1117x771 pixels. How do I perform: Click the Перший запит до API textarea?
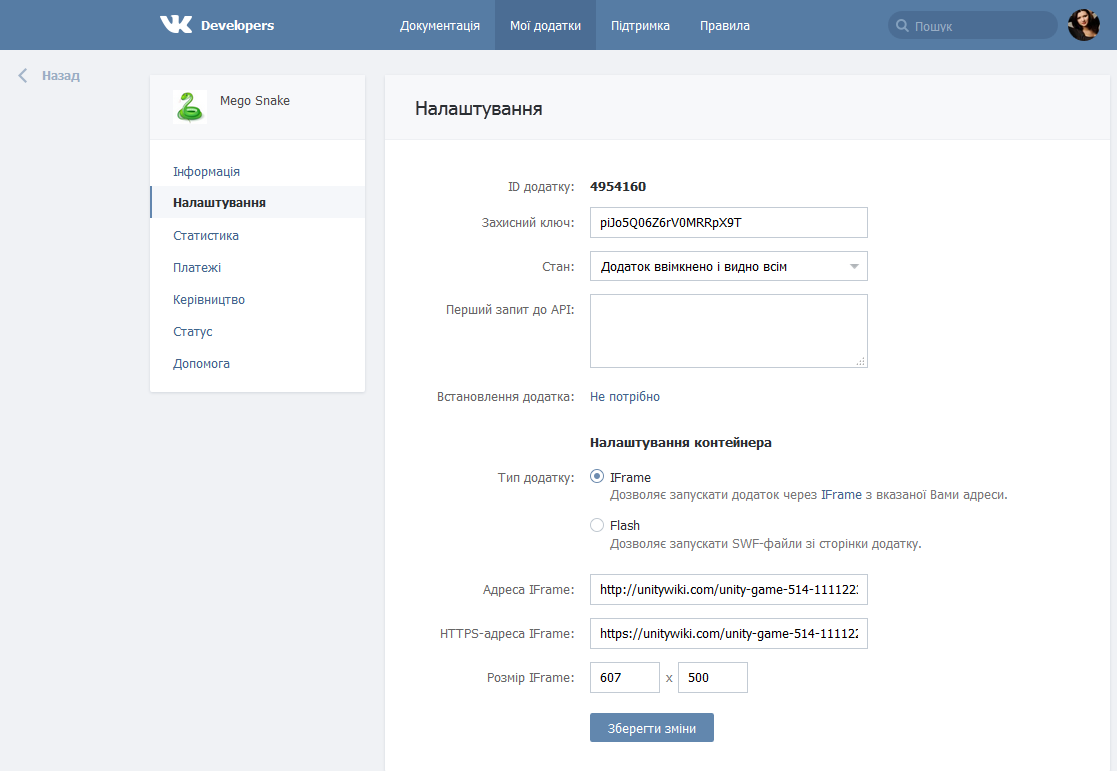(x=728, y=331)
